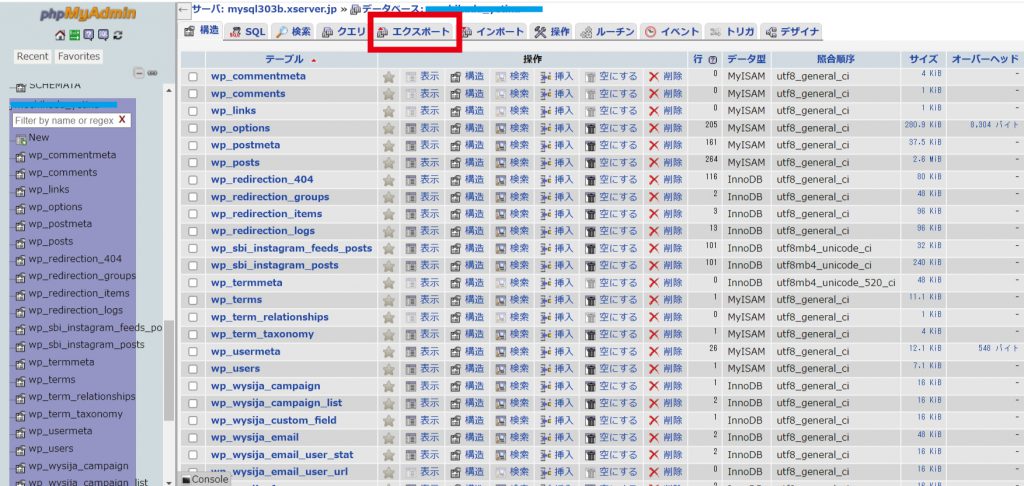
Task: Check the wp_postmeta row checkbox
Action: [x=193, y=146]
